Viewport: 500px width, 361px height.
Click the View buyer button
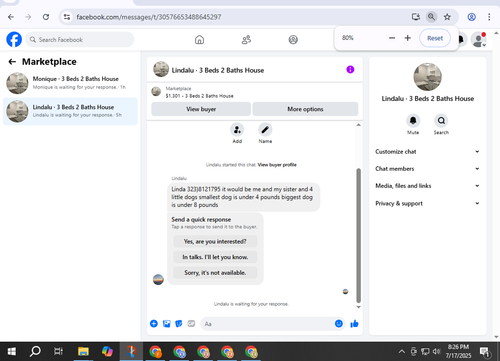(x=201, y=109)
